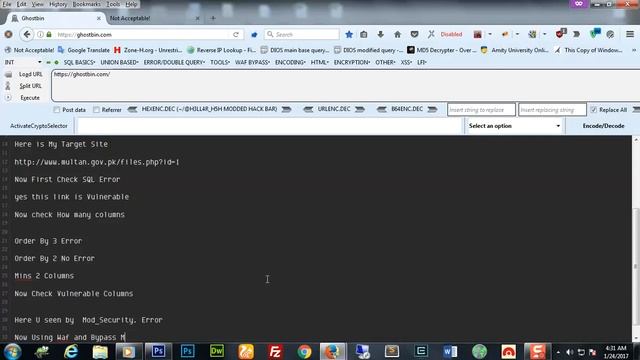640x360 pixels.
Task: Open Google Chrome from the taskbar
Action: pos(304,351)
